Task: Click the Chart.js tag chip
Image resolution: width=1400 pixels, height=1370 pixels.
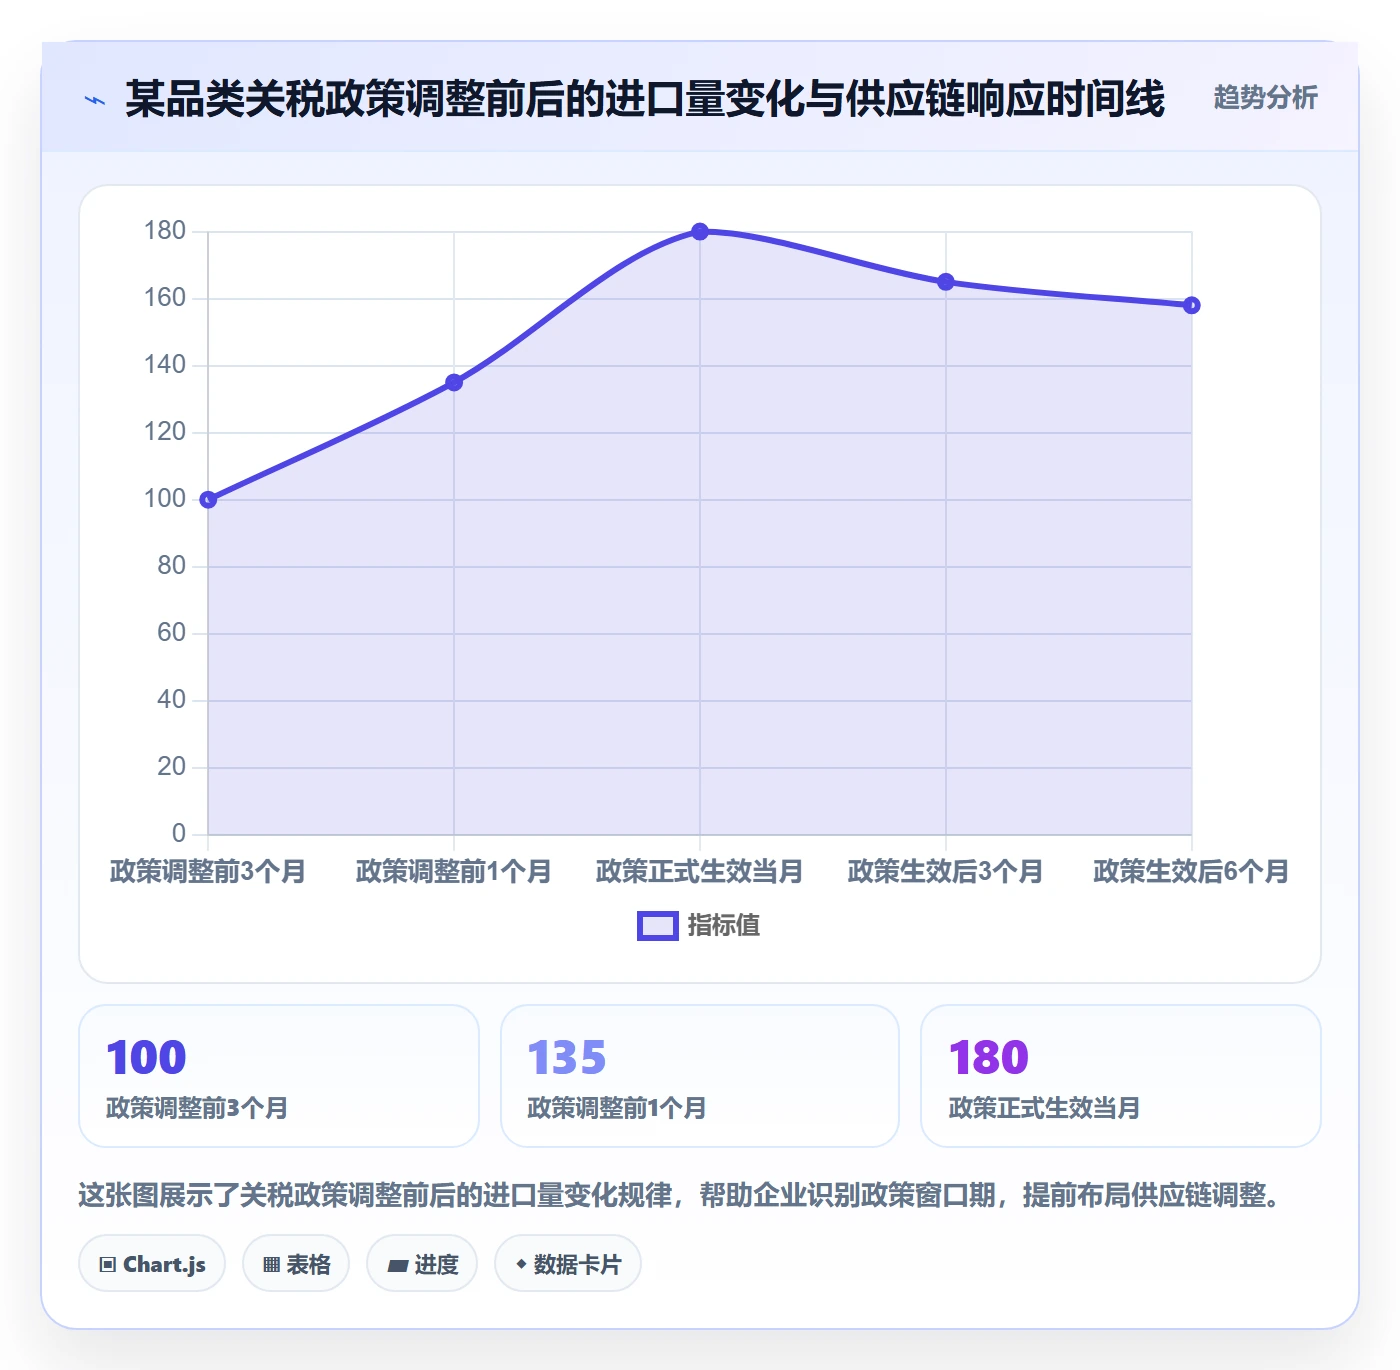Action: pos(152,1264)
